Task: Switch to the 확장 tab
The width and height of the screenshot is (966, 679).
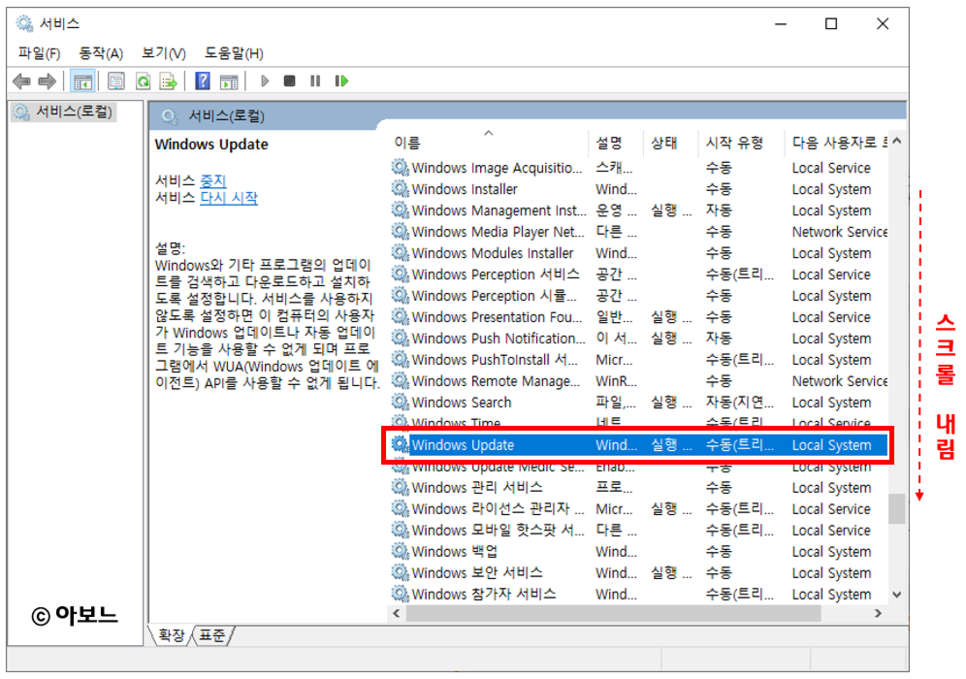Action: 171,635
